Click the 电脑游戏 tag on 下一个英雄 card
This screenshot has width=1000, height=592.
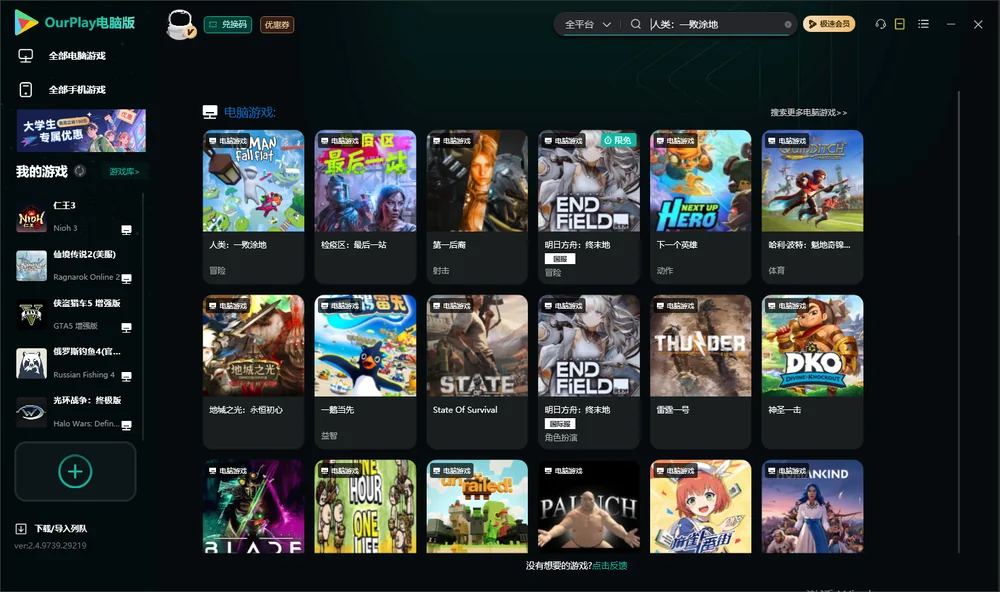[674, 141]
